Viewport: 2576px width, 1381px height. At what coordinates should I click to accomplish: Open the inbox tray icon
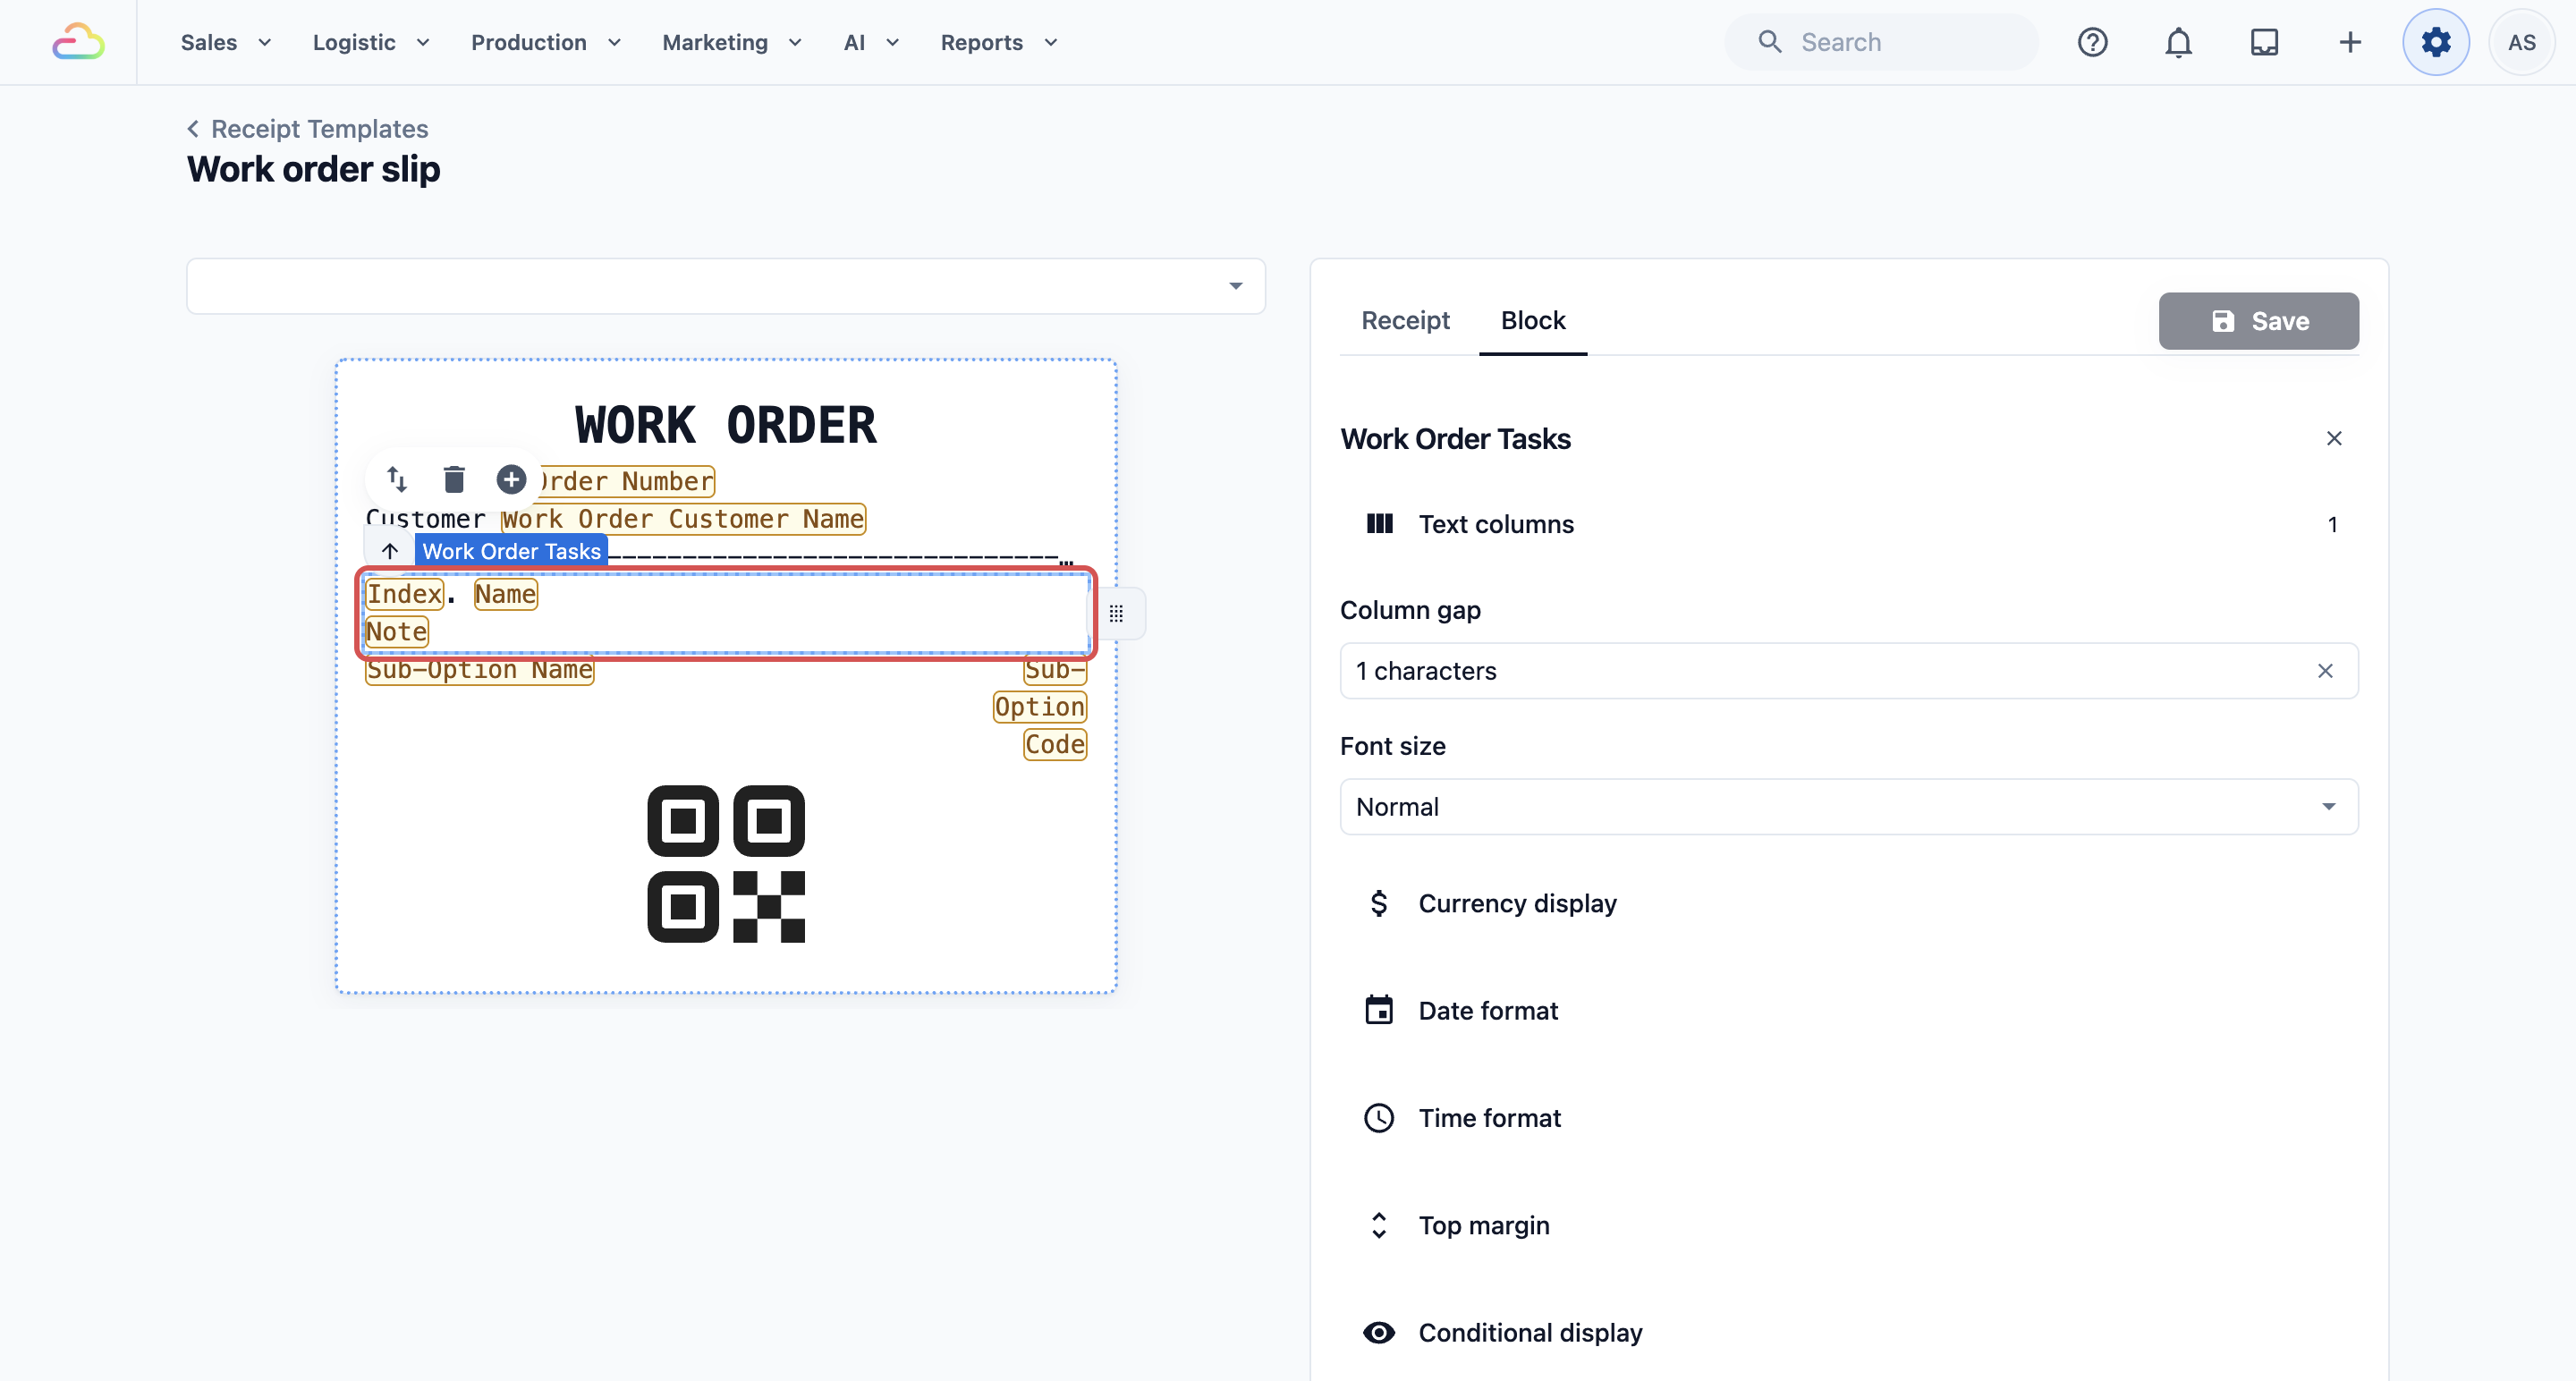[x=2264, y=42]
